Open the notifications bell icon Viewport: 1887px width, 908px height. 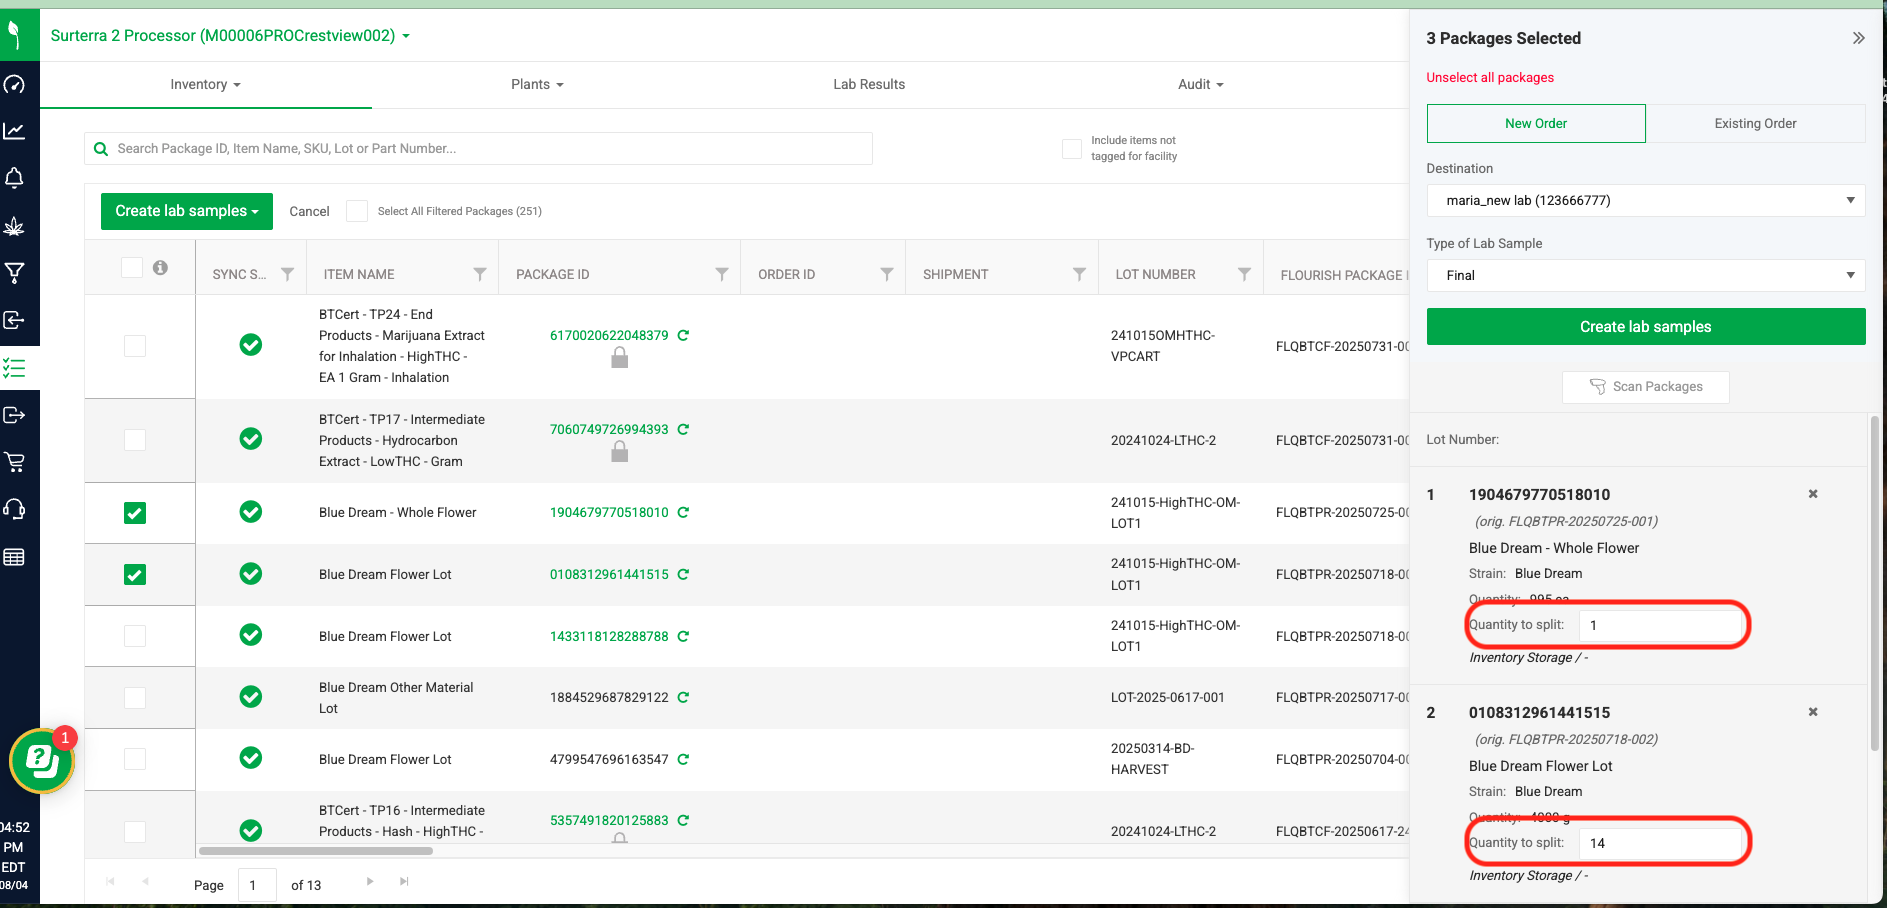14,178
